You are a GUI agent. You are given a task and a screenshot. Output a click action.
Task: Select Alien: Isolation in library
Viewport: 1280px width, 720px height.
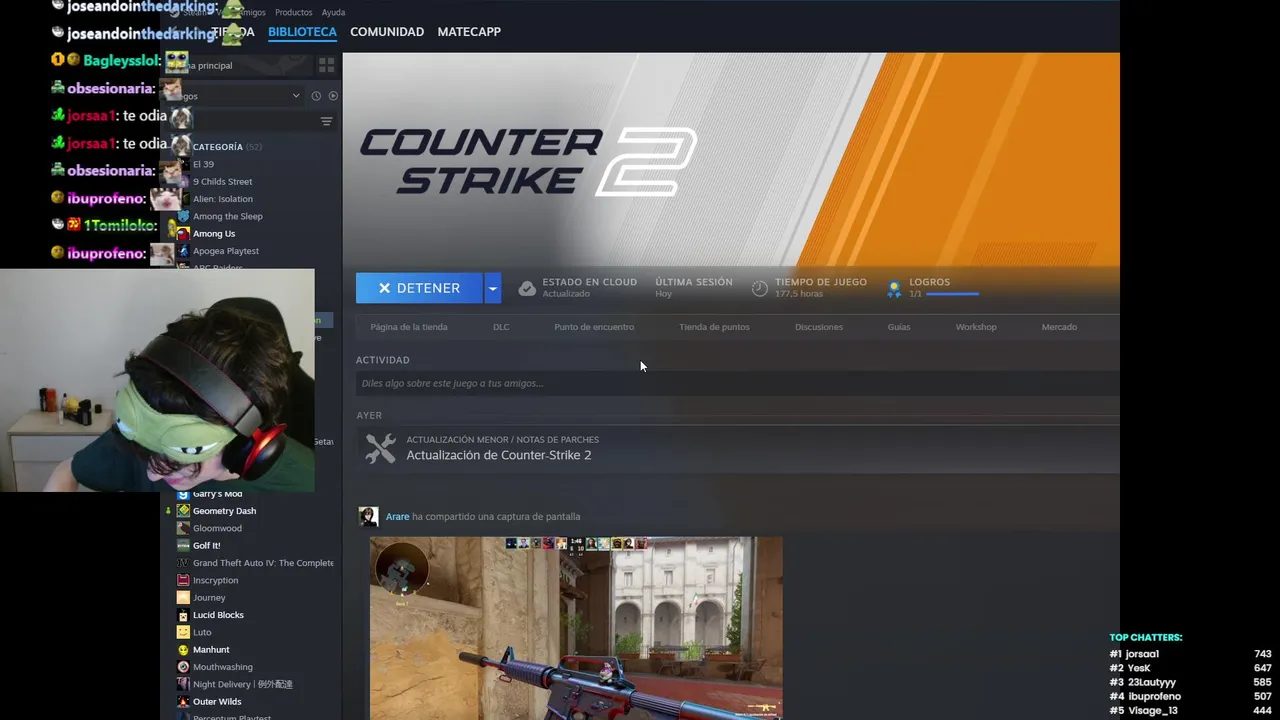[222, 199]
